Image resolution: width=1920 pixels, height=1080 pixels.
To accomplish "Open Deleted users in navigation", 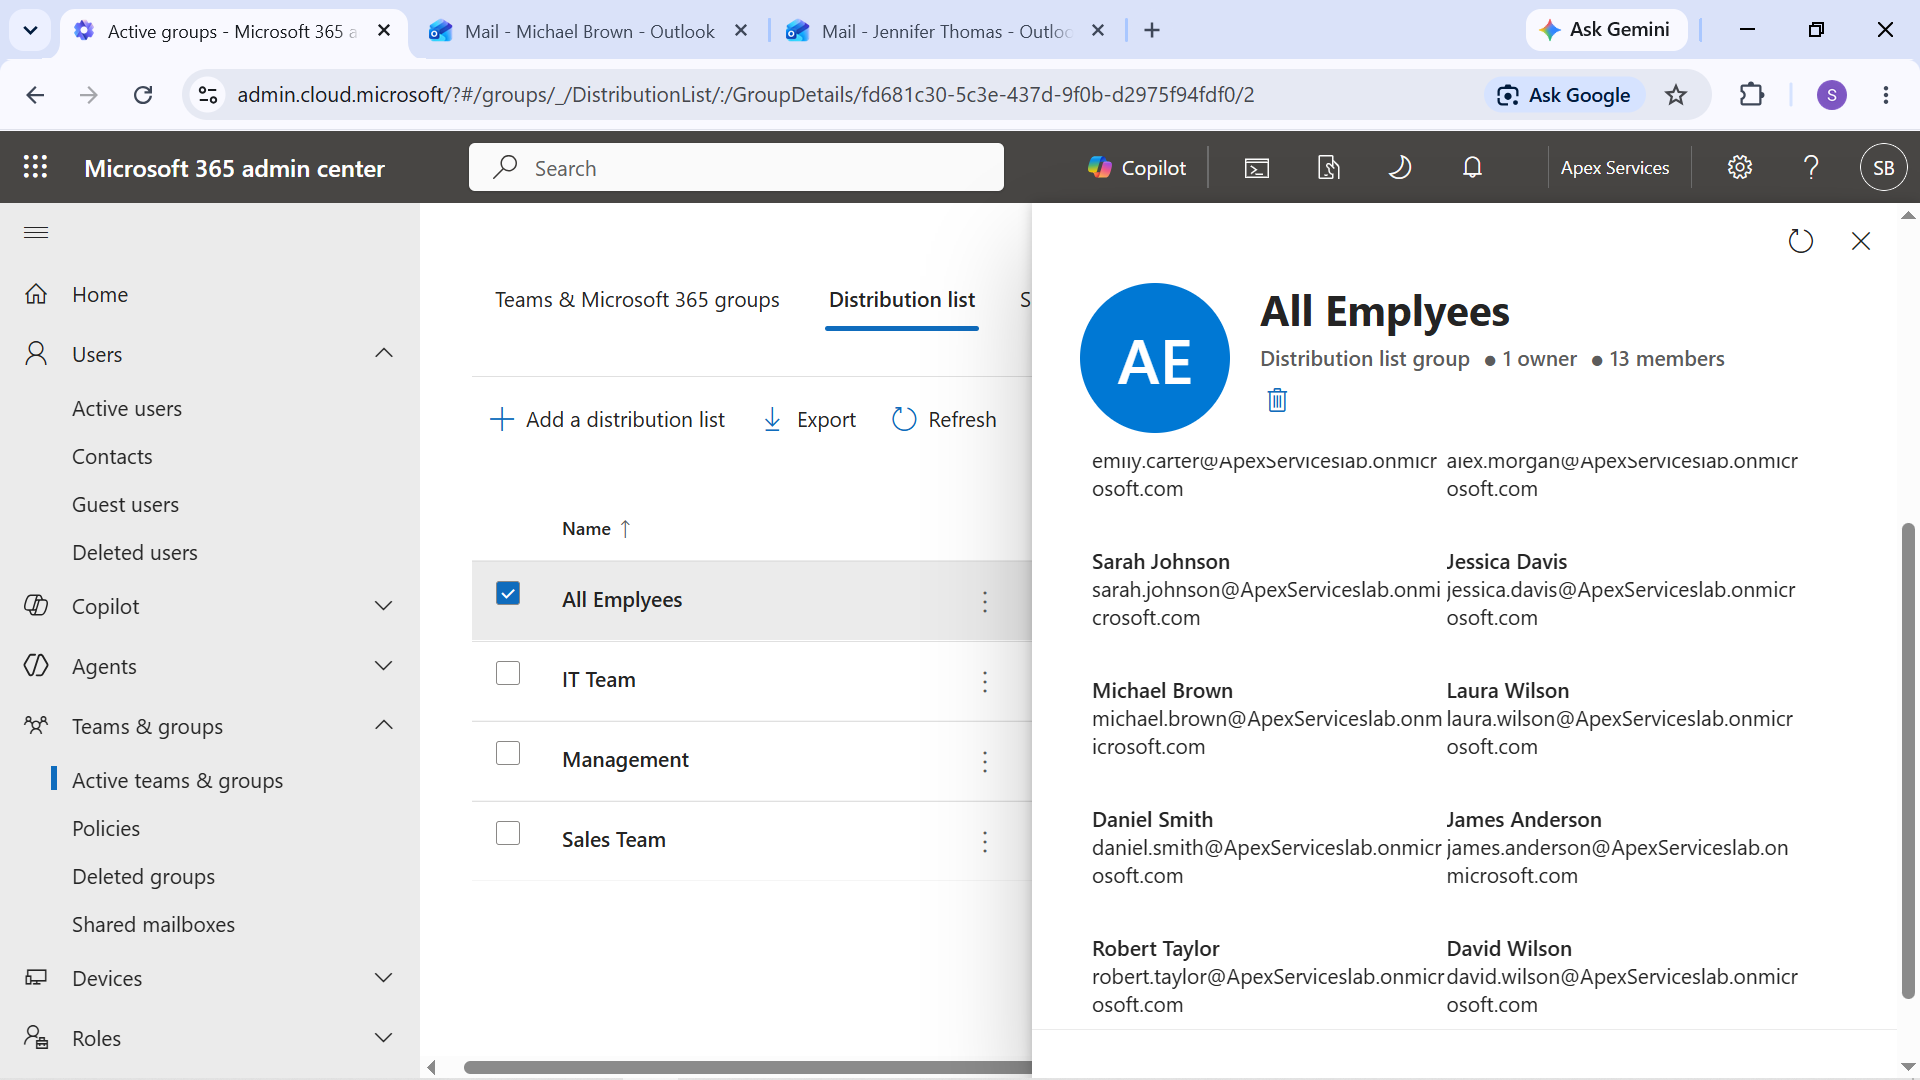I will pyautogui.click(x=135, y=552).
